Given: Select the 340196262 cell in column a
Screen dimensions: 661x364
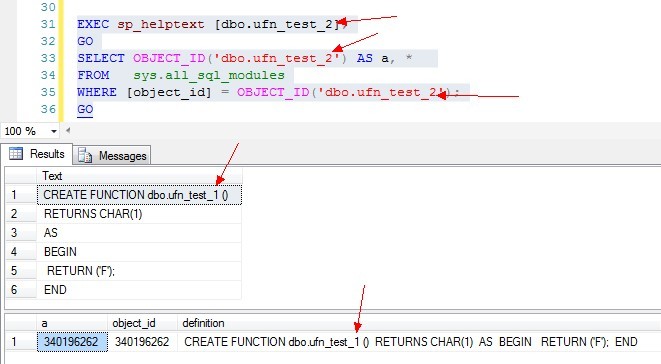Looking at the screenshot, I should pos(72,342).
